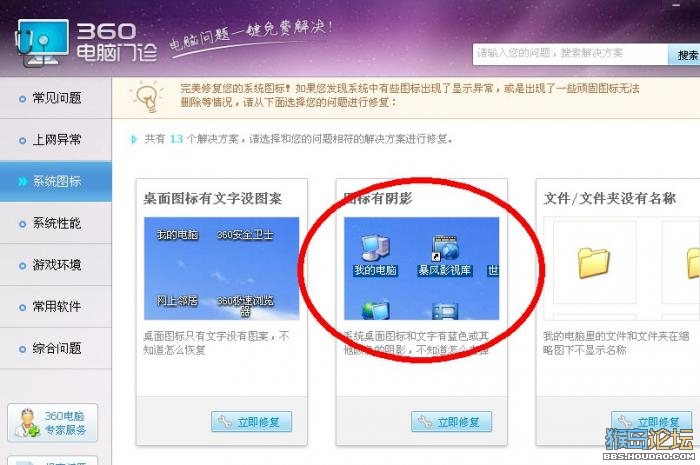Click the 搜索 search button
This screenshot has height=465, width=700.
coord(685,55)
